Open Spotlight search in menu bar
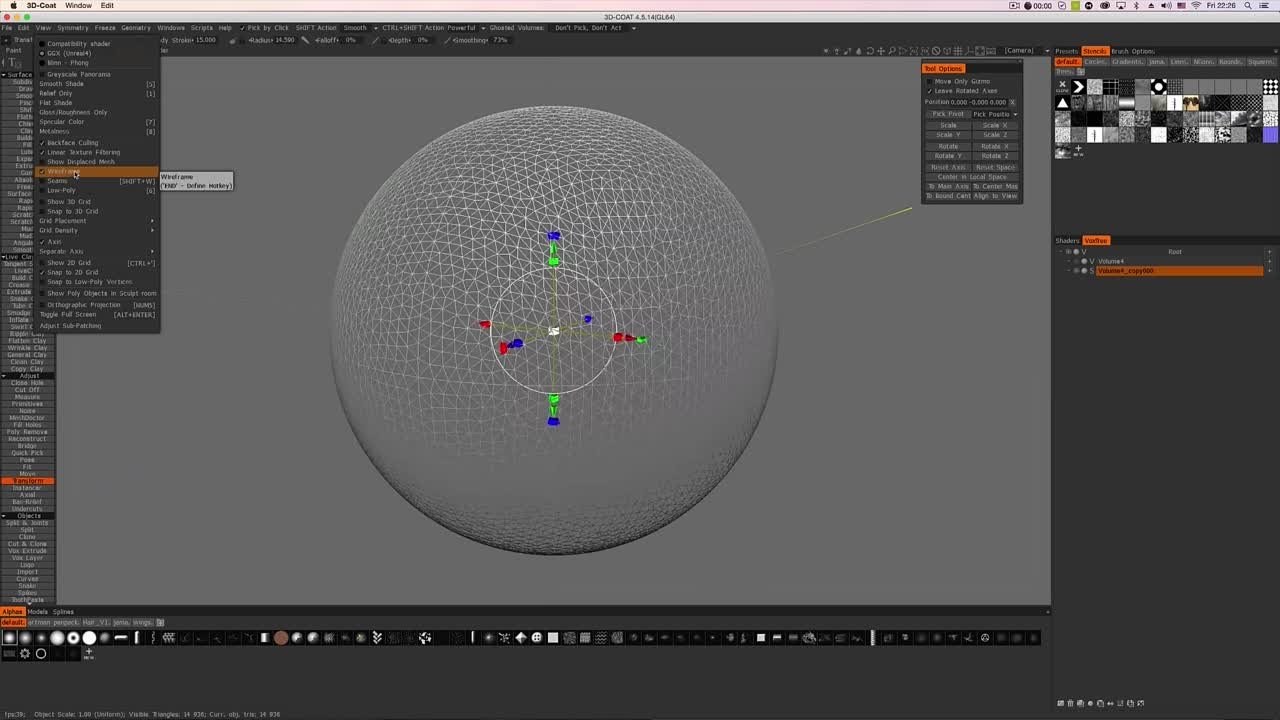 pos(1248,5)
